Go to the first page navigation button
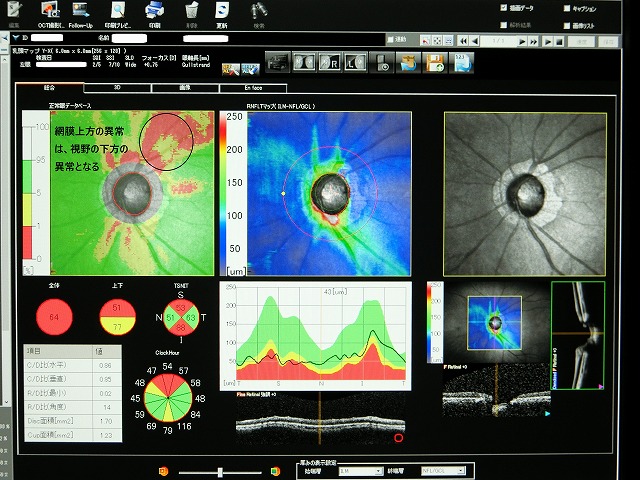 pos(463,40)
